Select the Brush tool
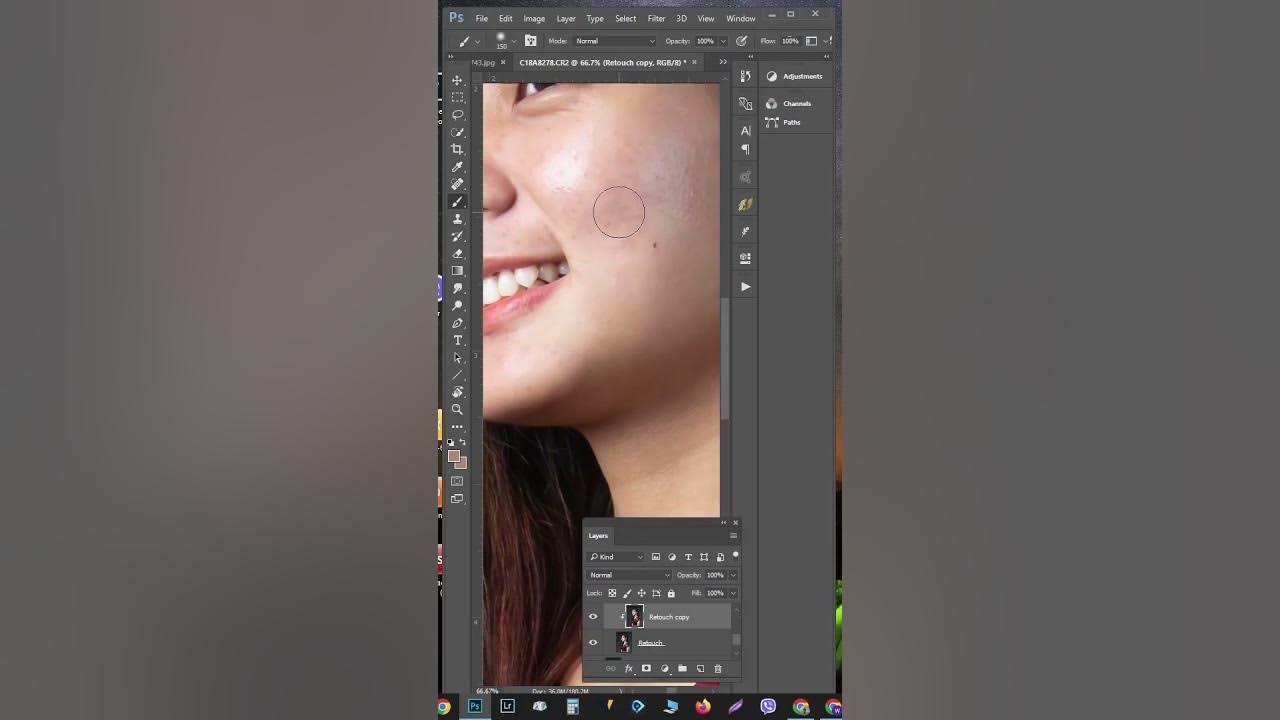The width and height of the screenshot is (1280, 720). pos(458,201)
